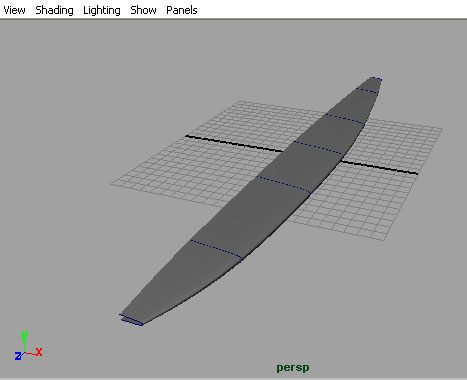The height and width of the screenshot is (380, 467).
Task: Click the blue Z axis indicator
Action: pyautogui.click(x=18, y=356)
